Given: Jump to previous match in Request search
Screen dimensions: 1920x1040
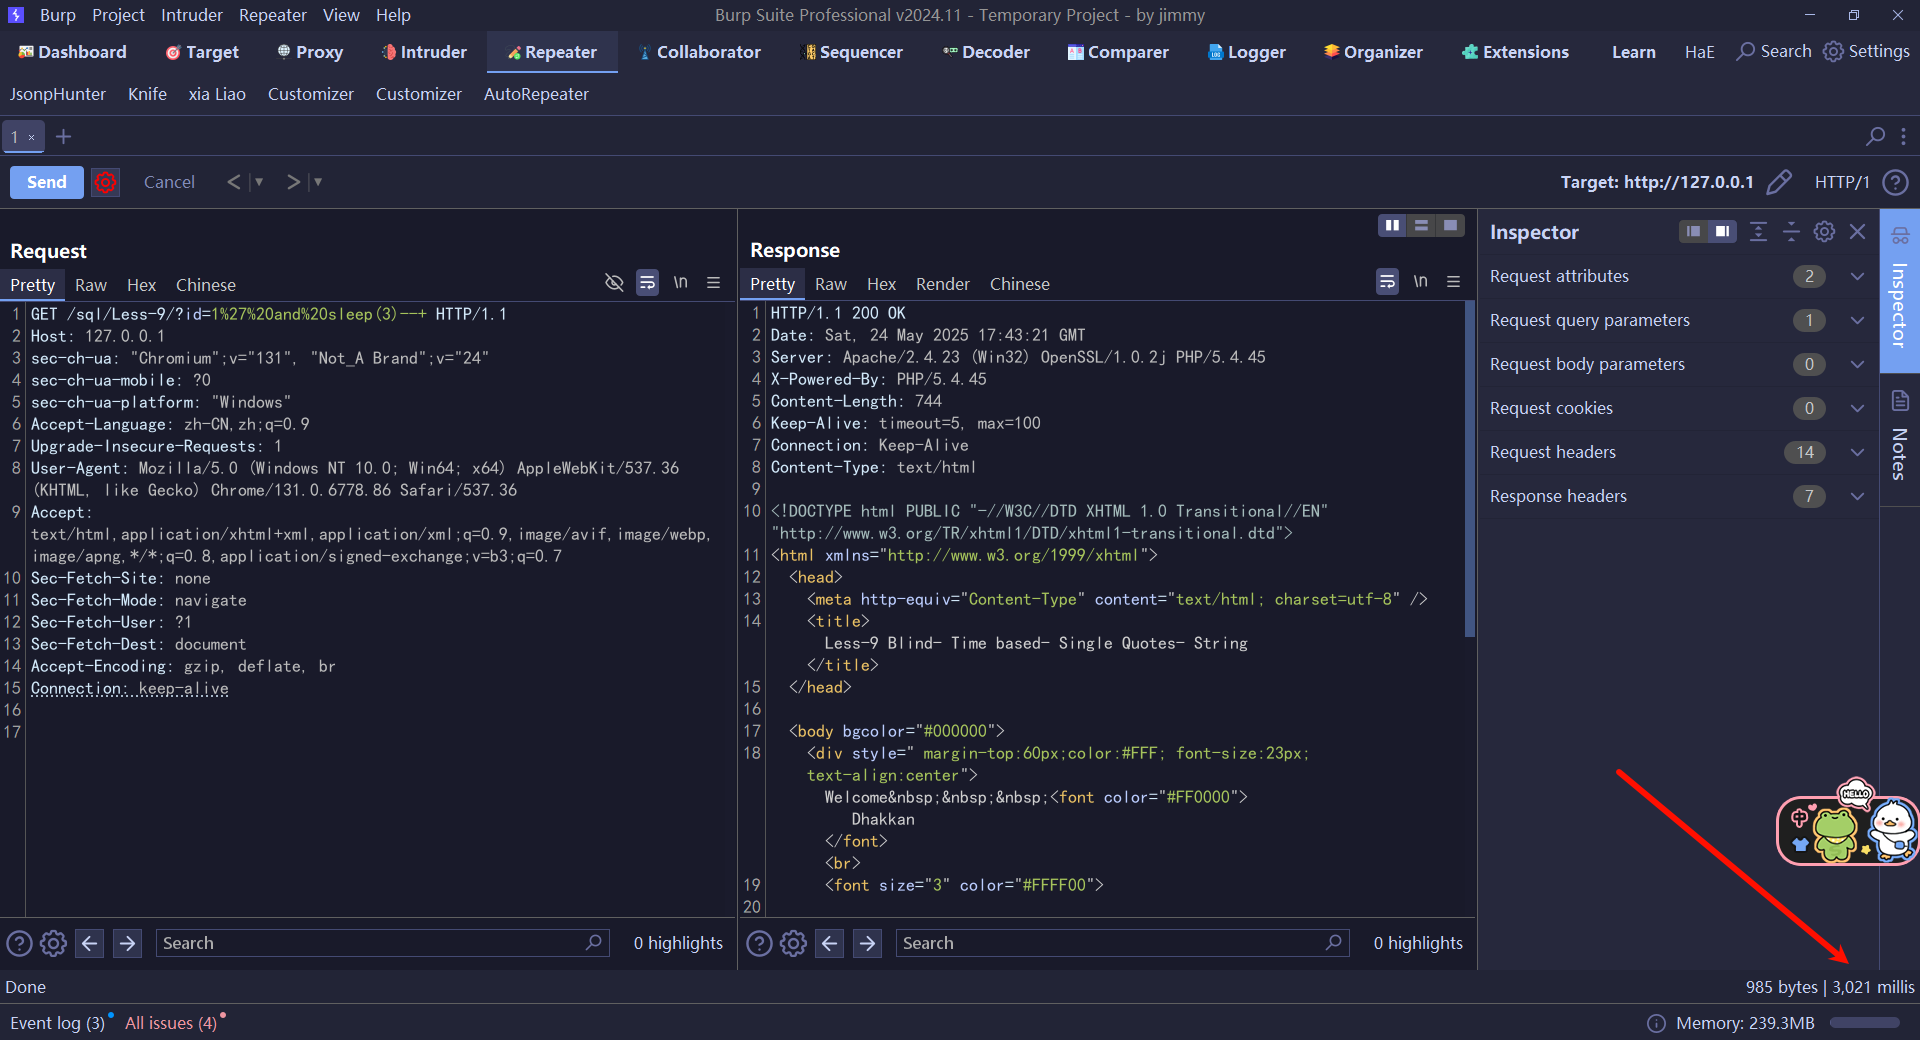Looking at the screenshot, I should (x=90, y=943).
